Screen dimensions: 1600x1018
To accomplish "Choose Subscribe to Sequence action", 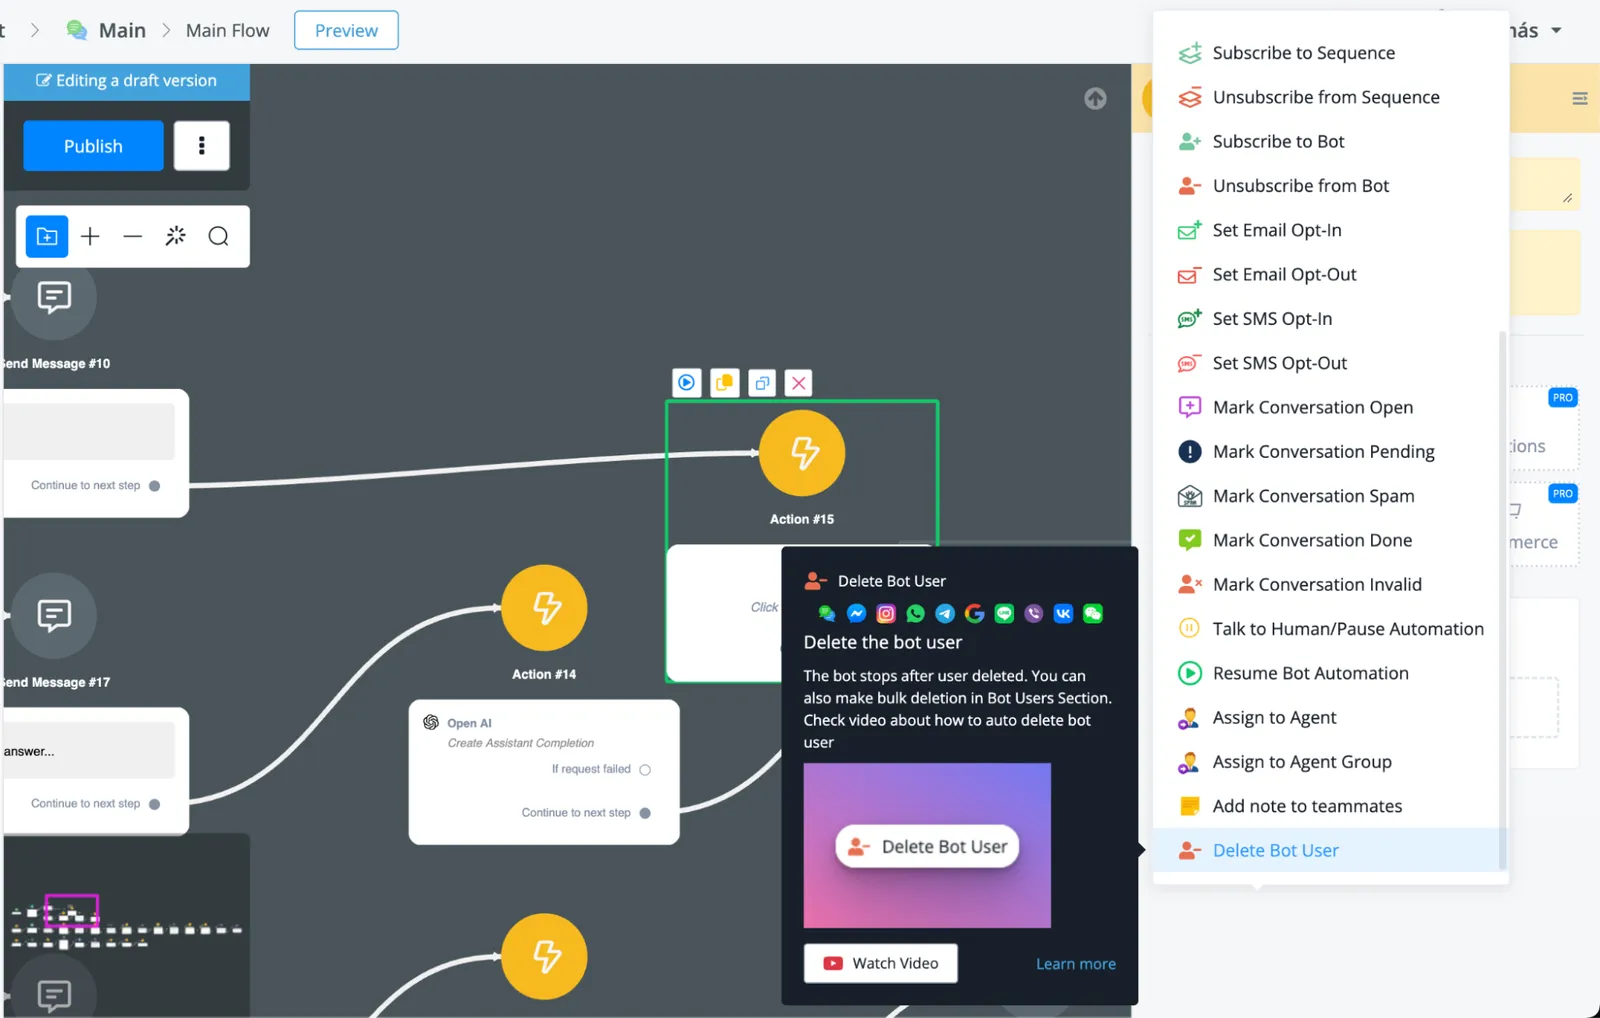I will tap(1330, 53).
